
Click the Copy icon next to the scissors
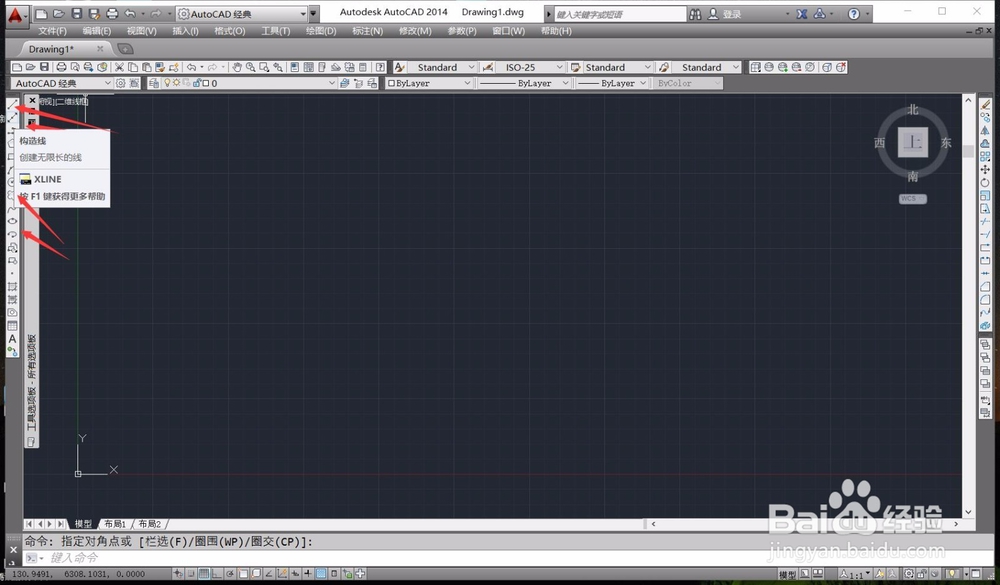coord(133,67)
